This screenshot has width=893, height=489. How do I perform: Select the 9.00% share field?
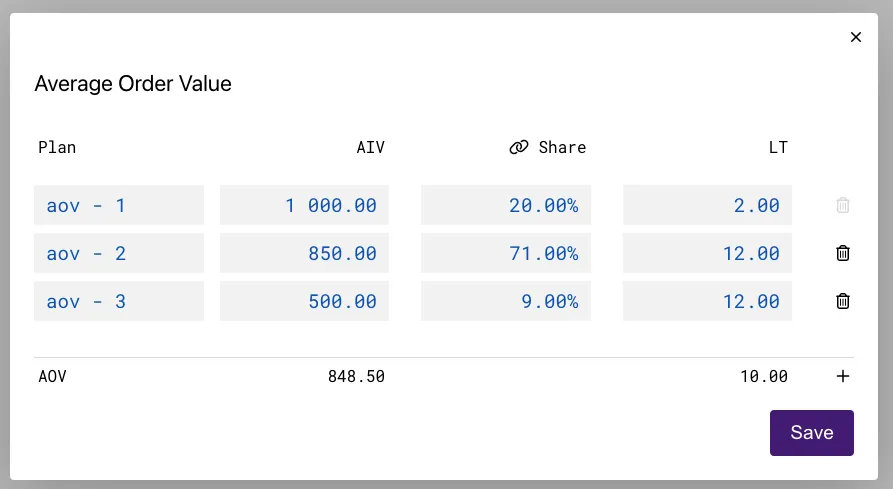tap(506, 301)
